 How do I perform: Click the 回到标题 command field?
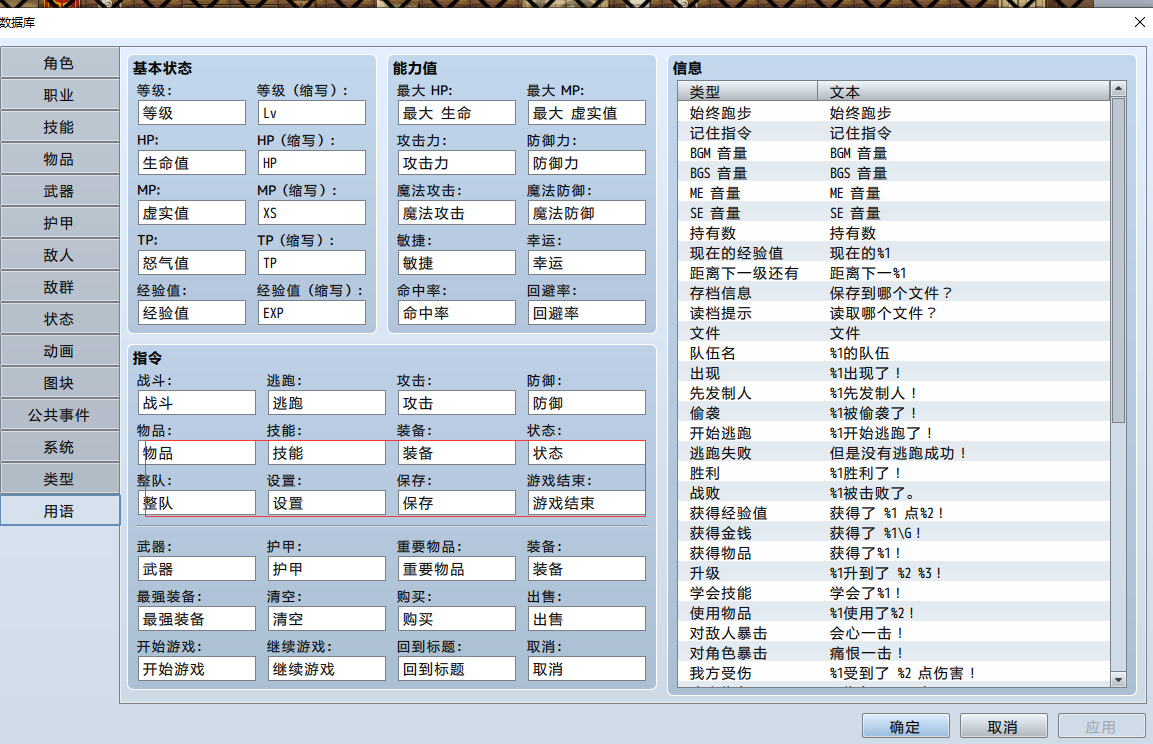click(456, 669)
